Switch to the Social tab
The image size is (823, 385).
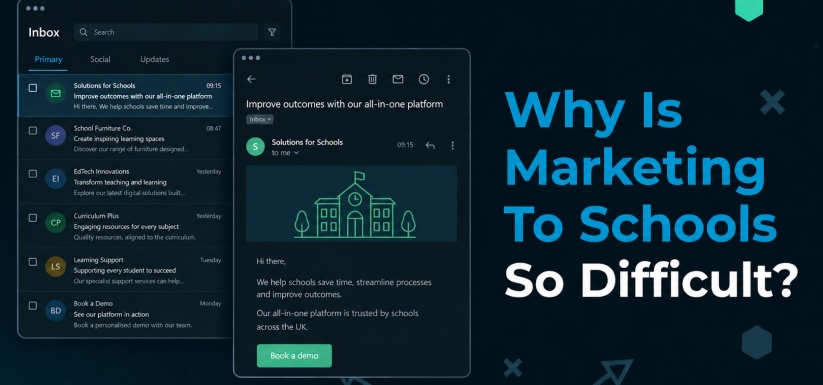point(100,60)
